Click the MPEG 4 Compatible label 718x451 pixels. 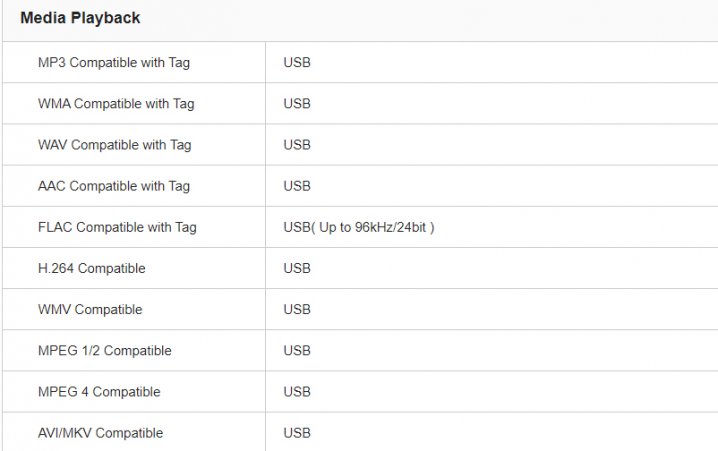tap(99, 392)
